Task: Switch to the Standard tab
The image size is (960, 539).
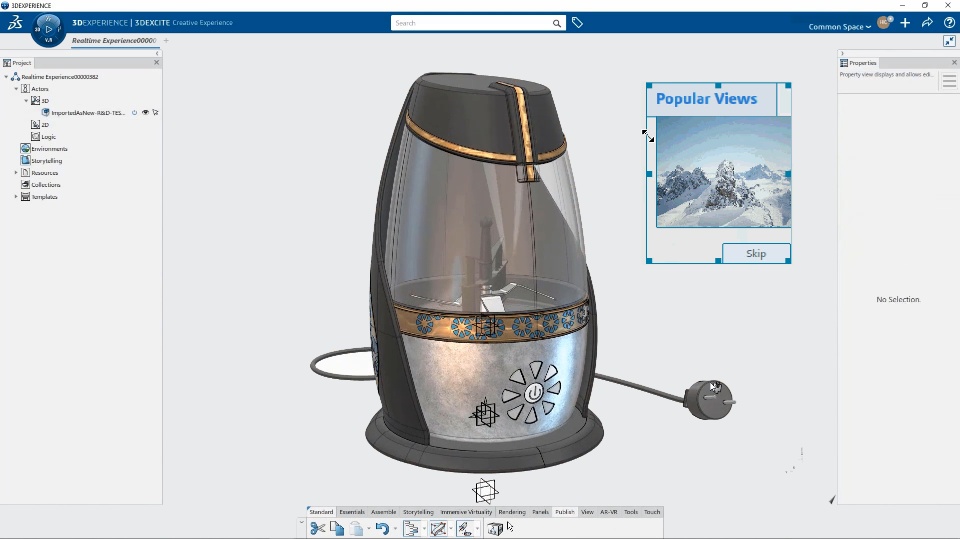Action: click(321, 512)
